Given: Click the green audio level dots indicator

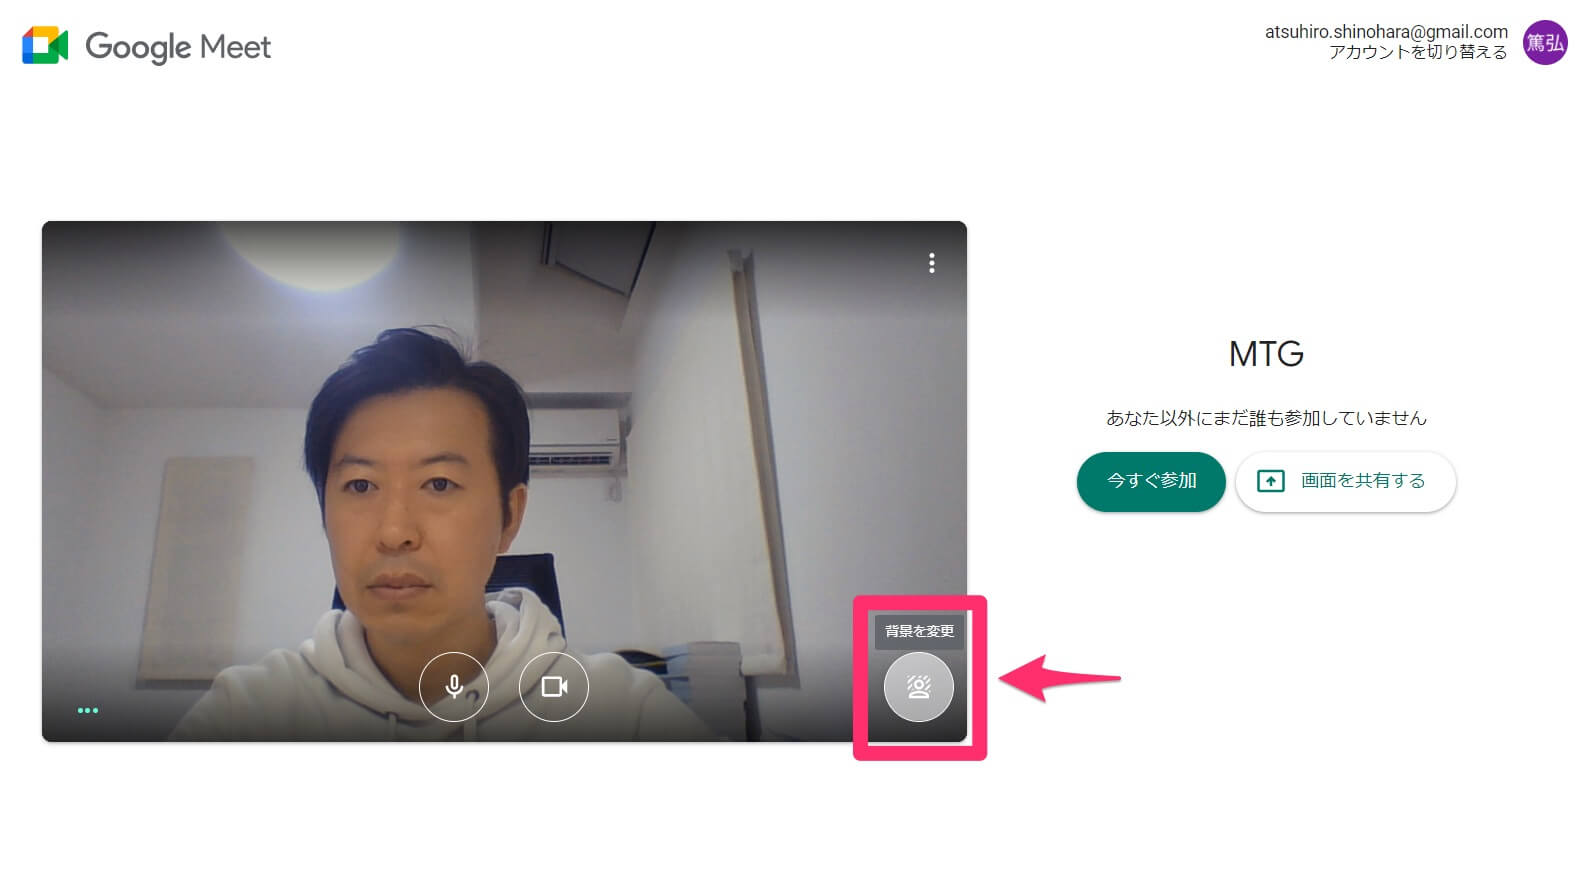Looking at the screenshot, I should click(88, 710).
